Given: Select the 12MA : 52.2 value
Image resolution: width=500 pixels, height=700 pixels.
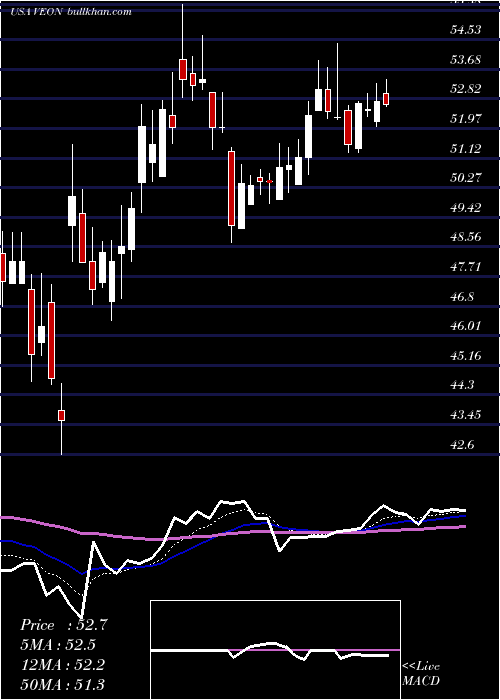Looking at the screenshot, I should coord(62,664).
